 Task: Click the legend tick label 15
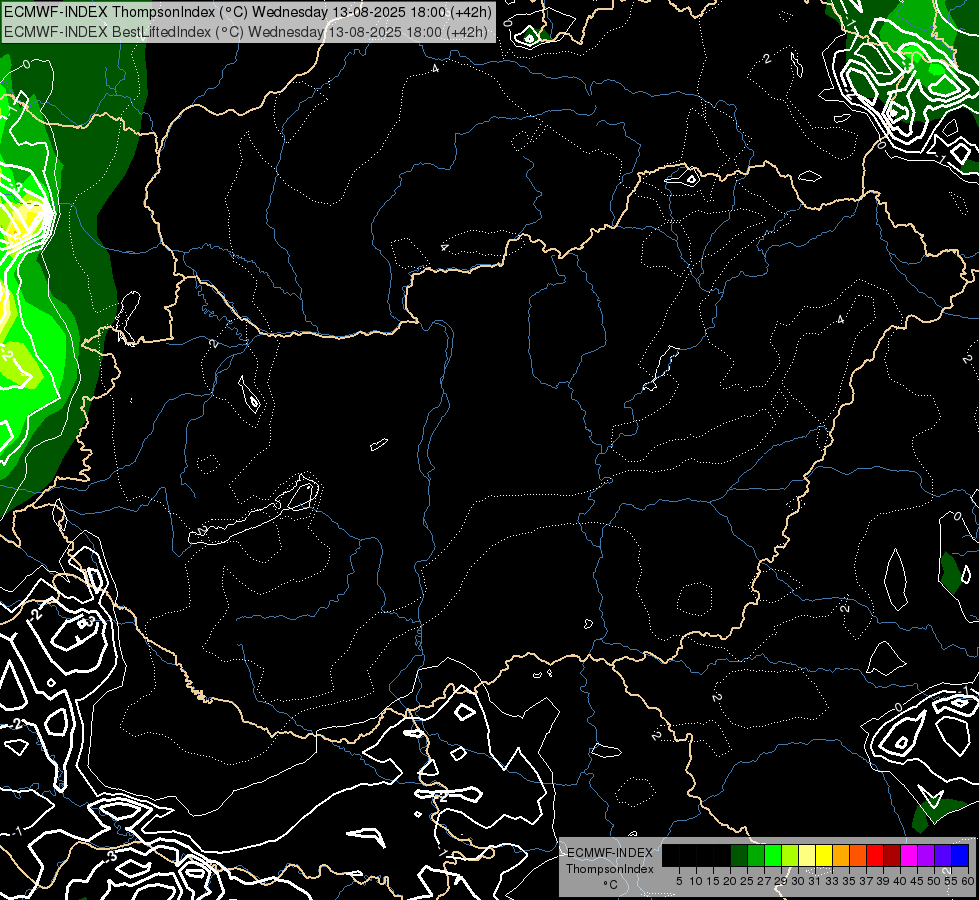pyautogui.click(x=713, y=881)
